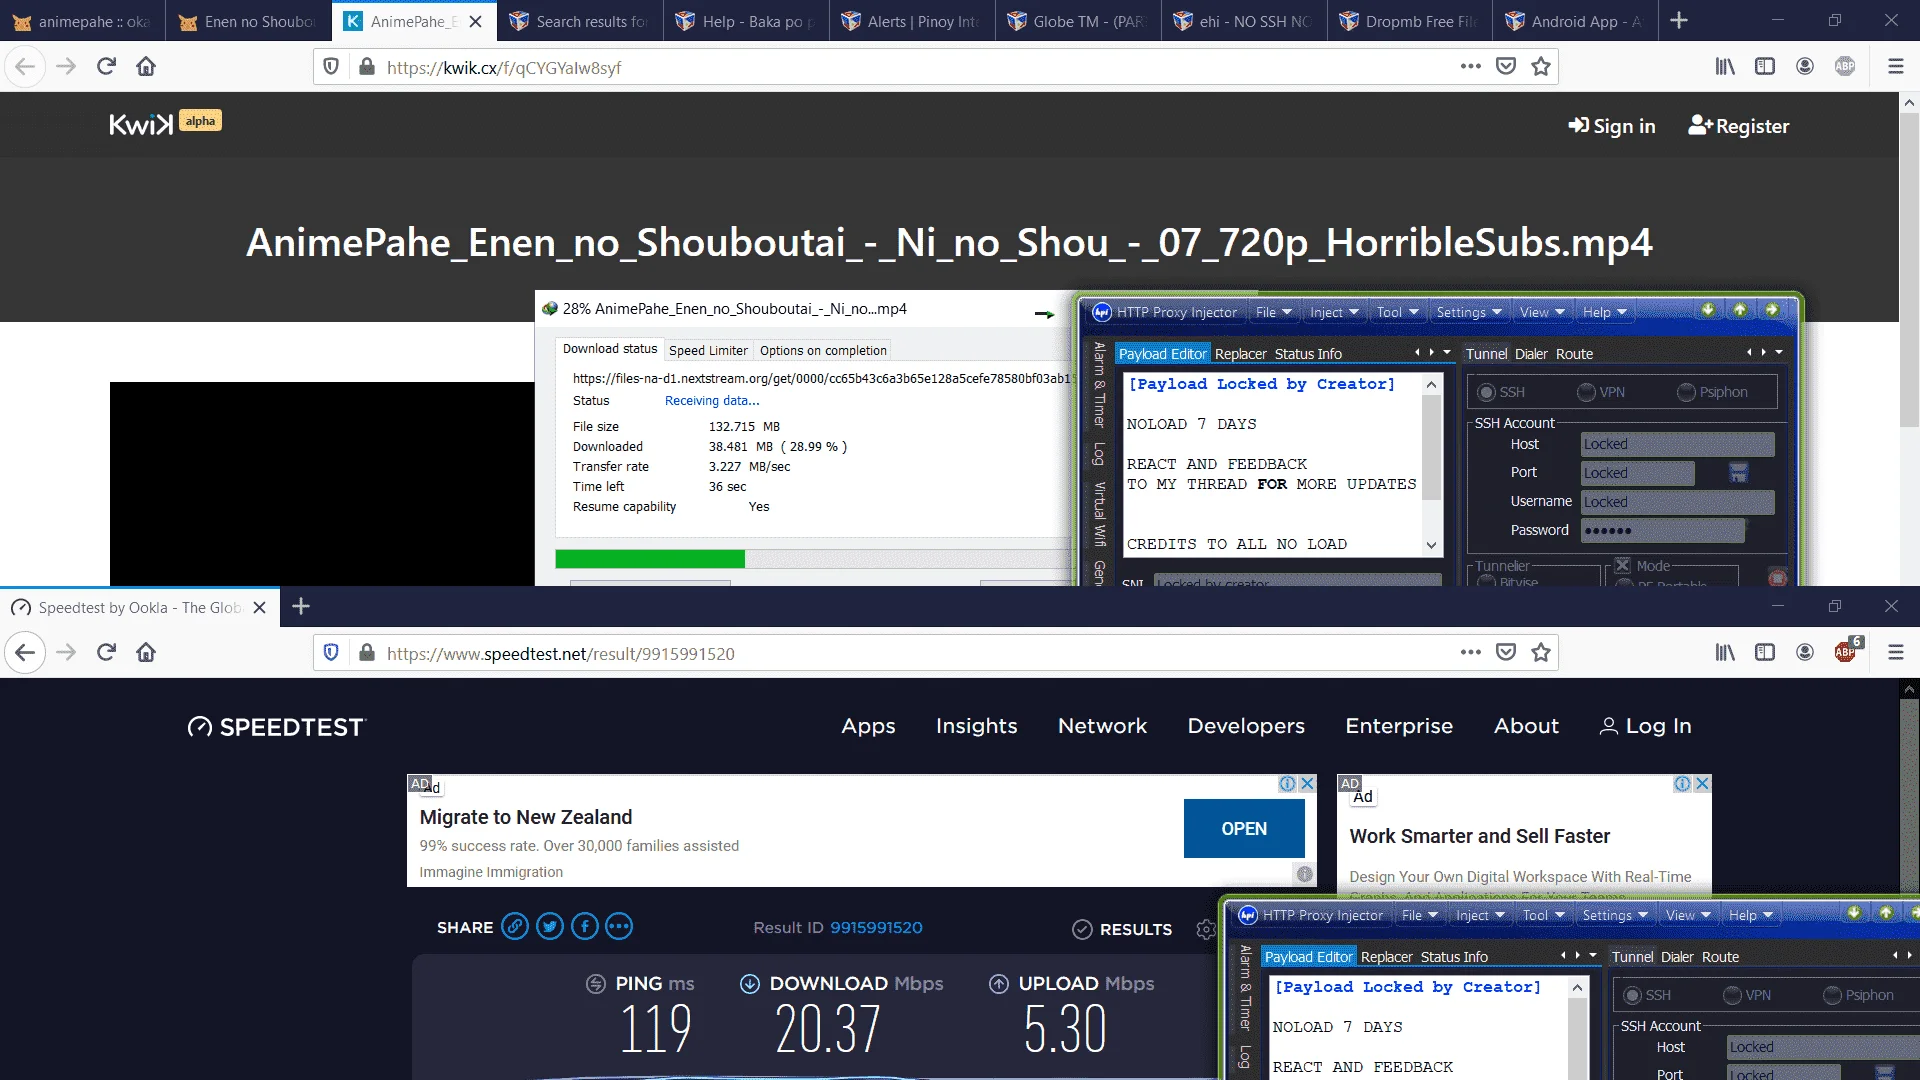This screenshot has width=1920, height=1080.
Task: Toggle sidebar icon in top browser toolbar
Action: 1765,66
